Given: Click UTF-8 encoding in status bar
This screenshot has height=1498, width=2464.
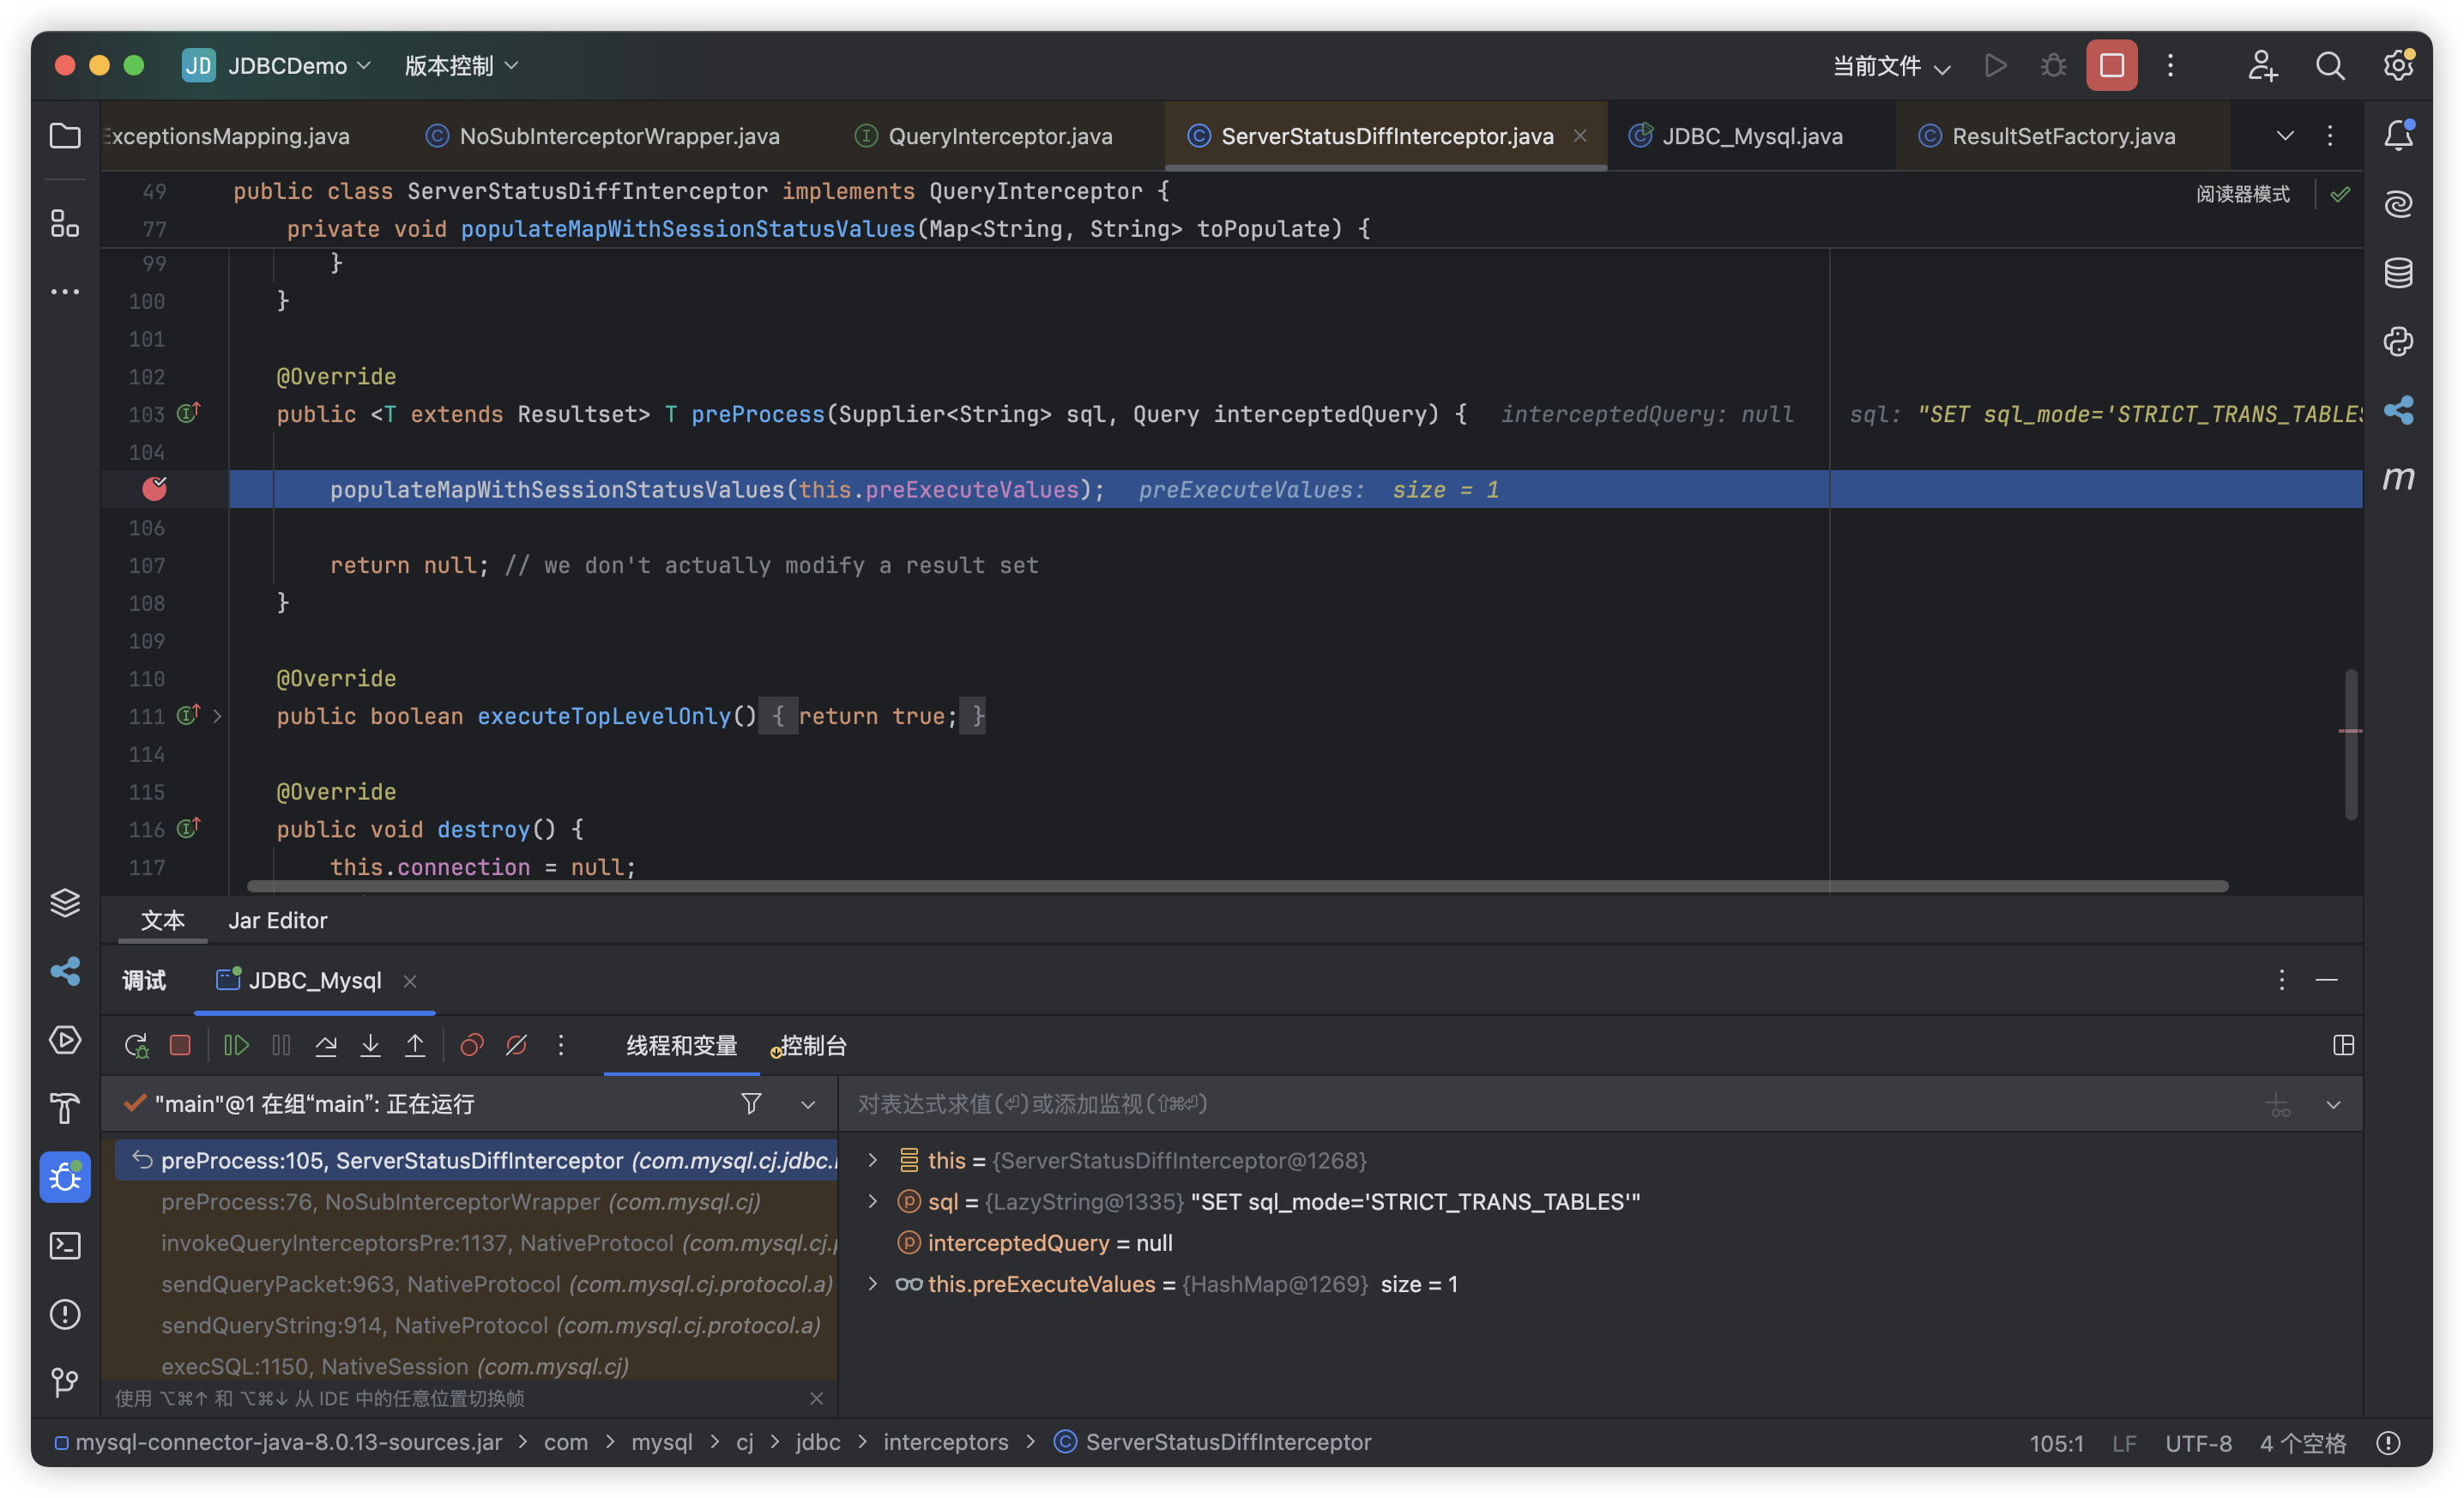Looking at the screenshot, I should [x=2197, y=1442].
